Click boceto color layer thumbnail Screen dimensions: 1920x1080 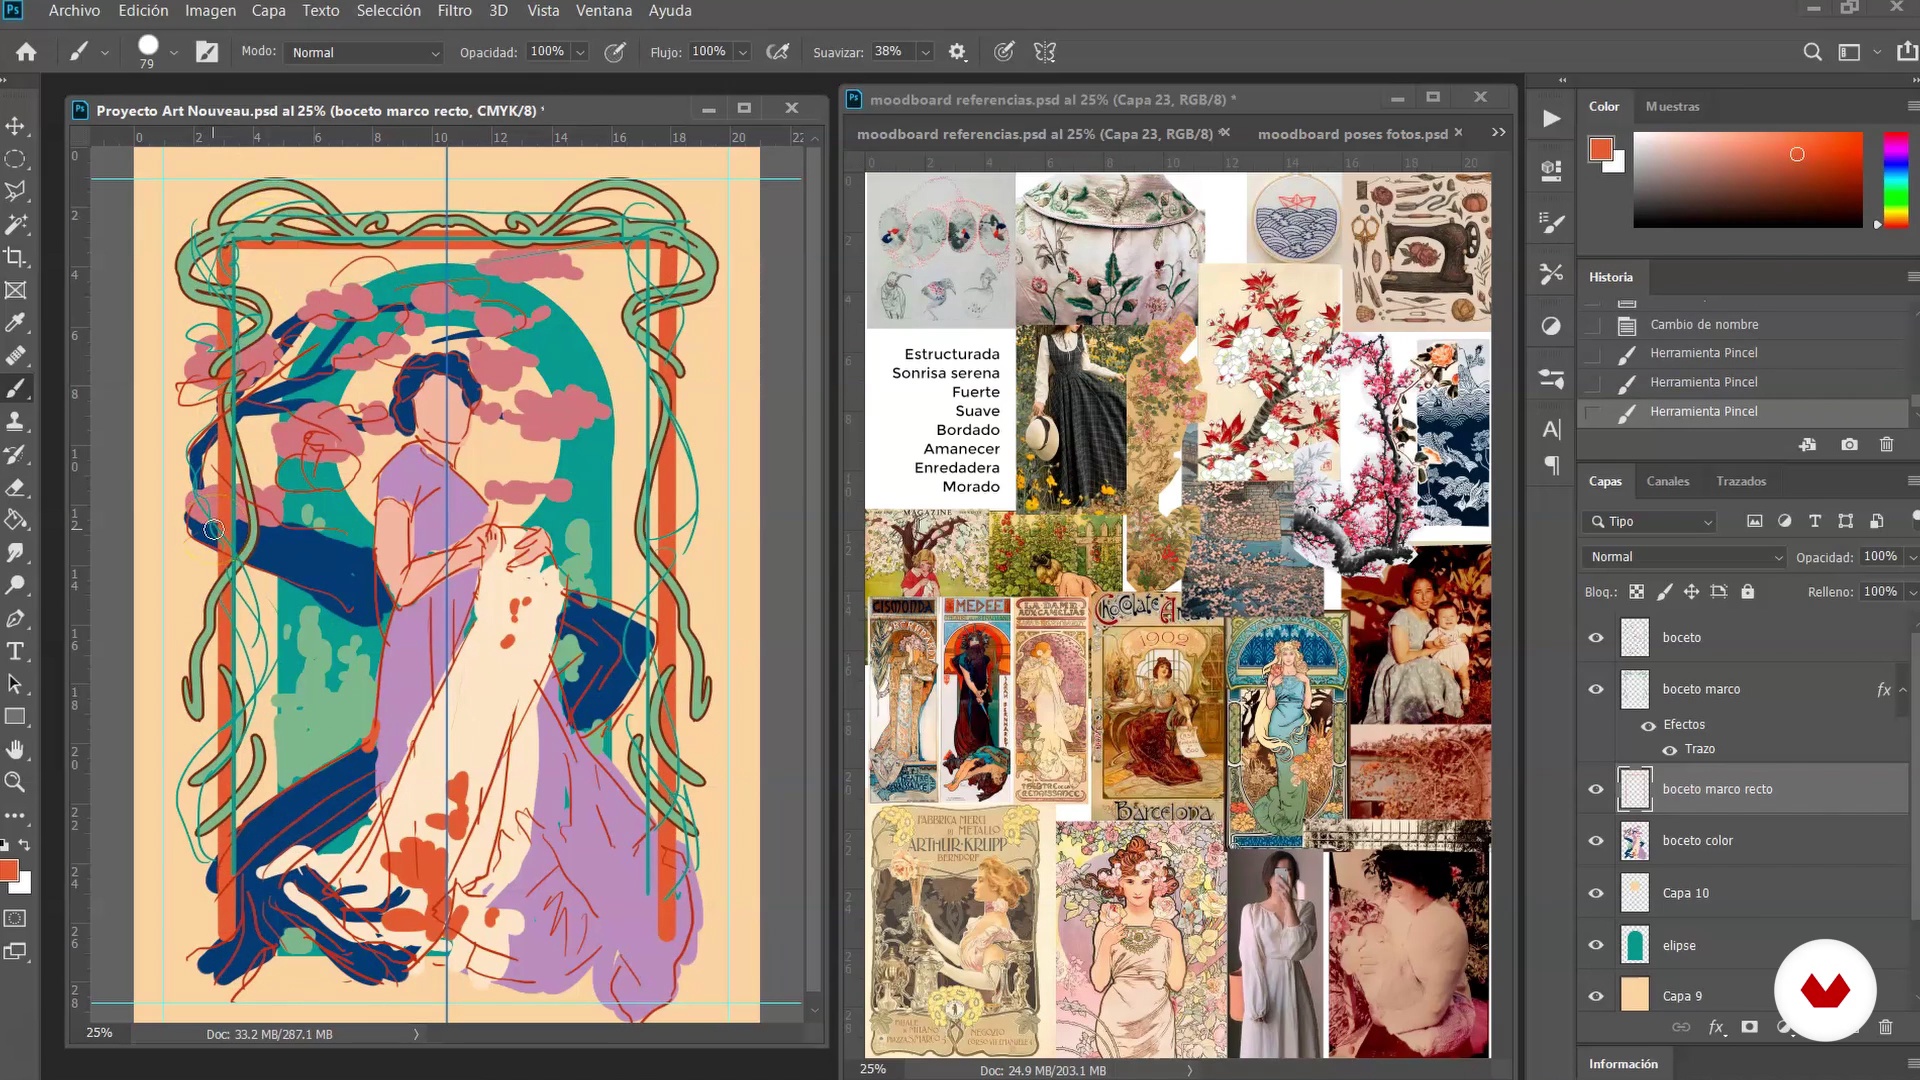click(1634, 842)
